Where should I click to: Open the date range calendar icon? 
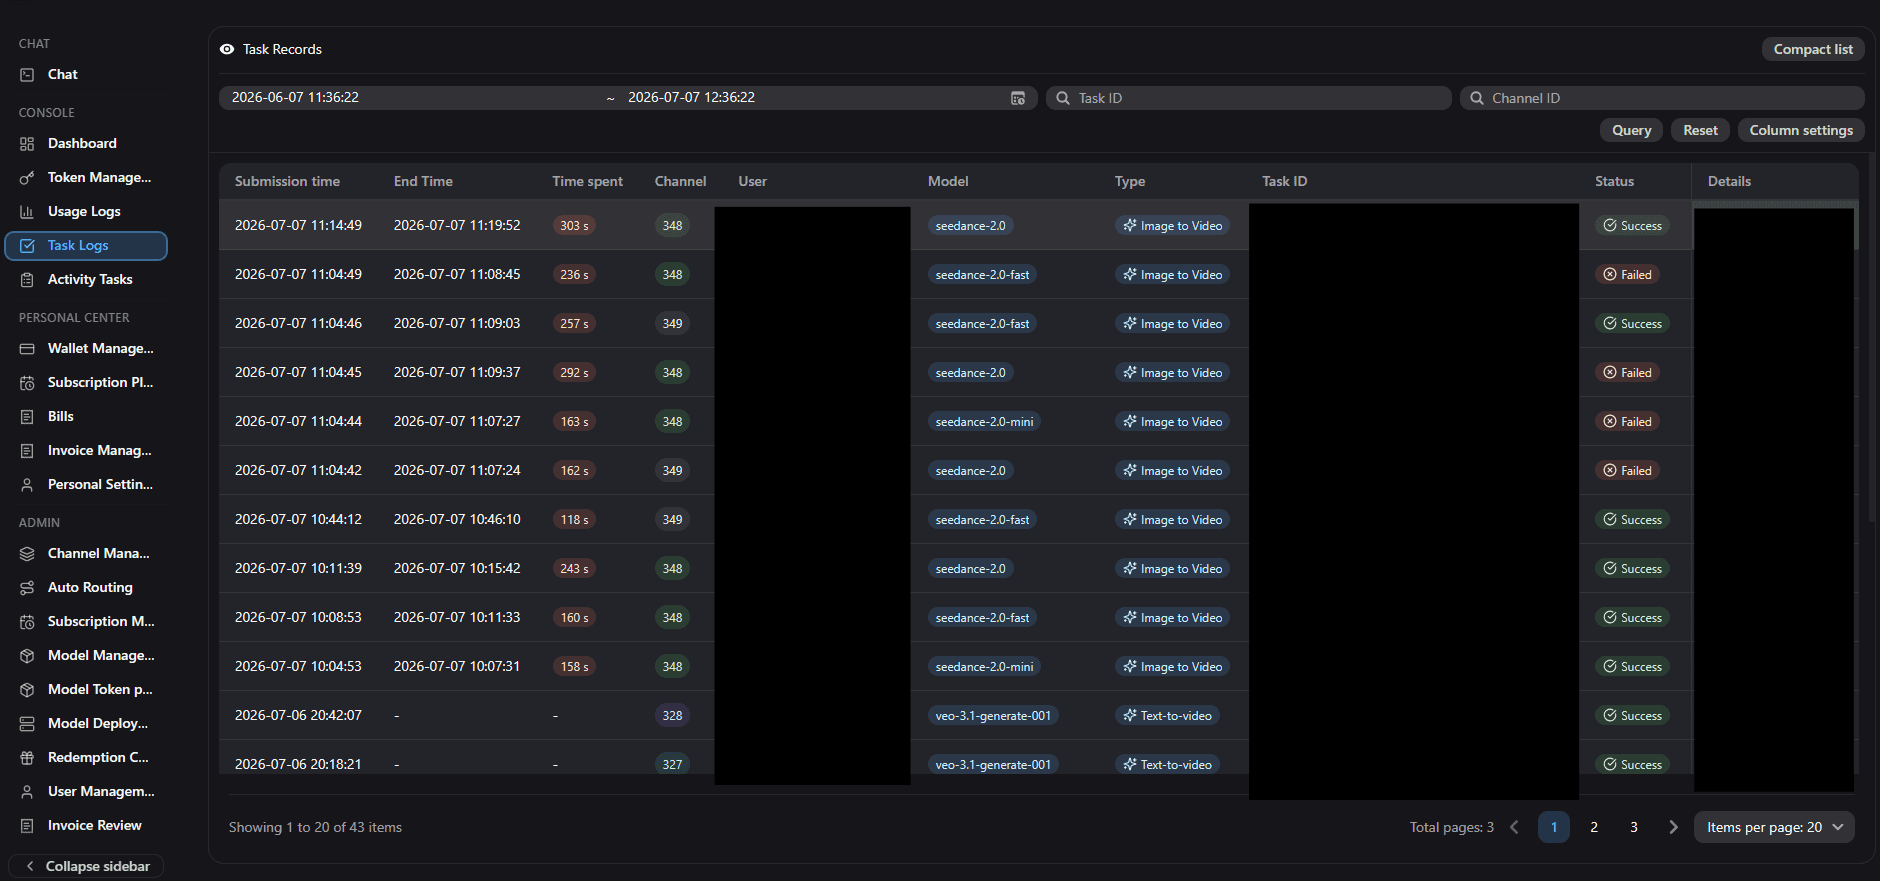(x=1018, y=98)
